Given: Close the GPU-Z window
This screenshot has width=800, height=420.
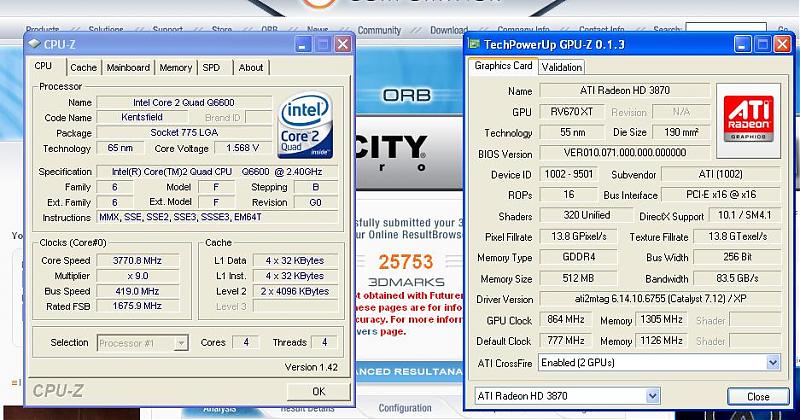Looking at the screenshot, I should pyautogui.click(x=782, y=44).
